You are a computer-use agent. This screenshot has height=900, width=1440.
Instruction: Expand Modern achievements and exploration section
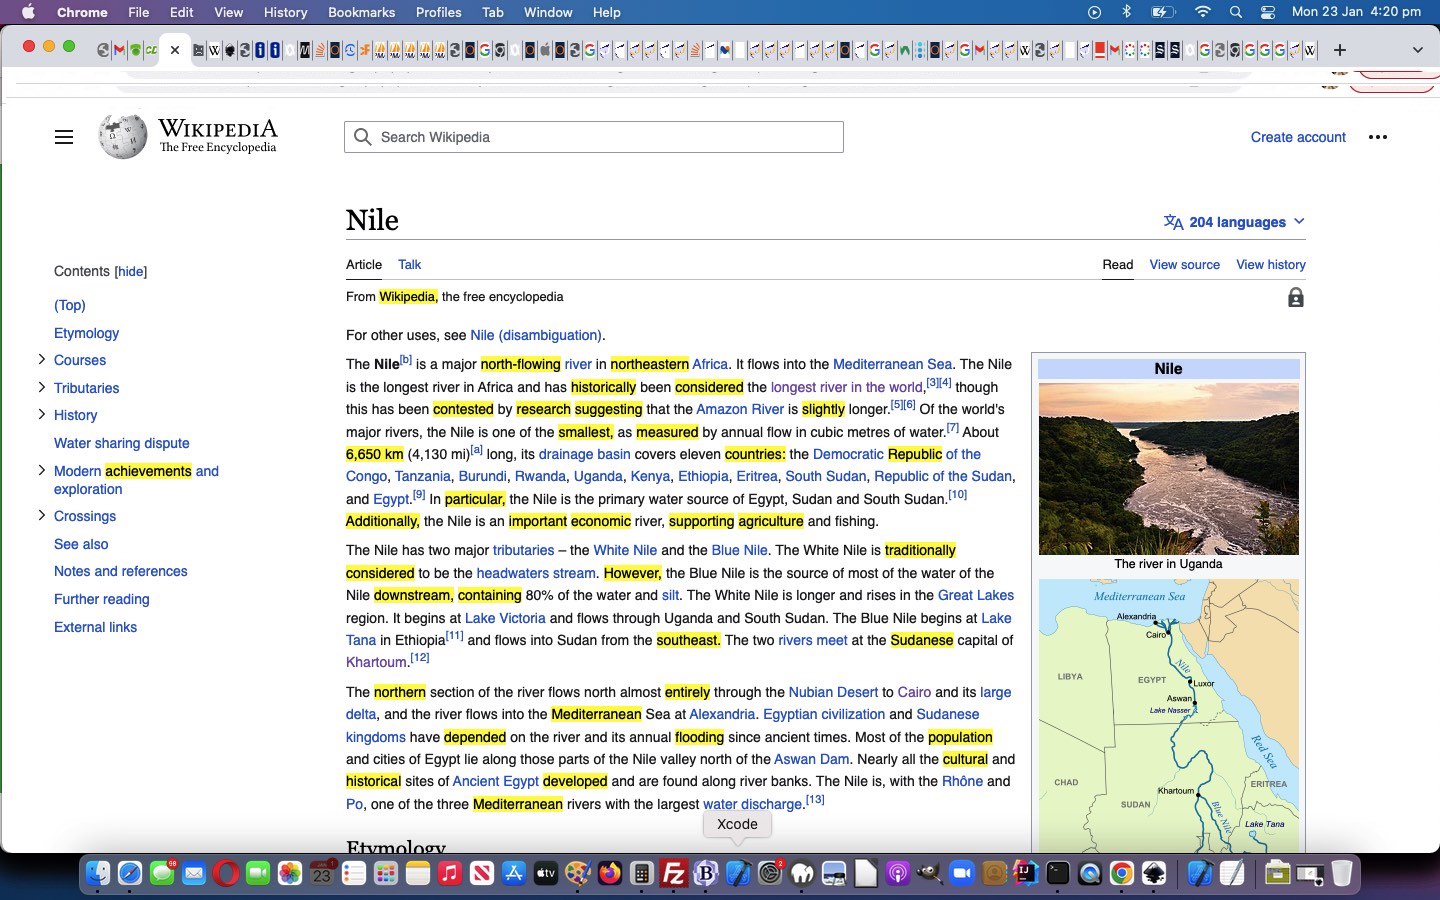tap(41, 470)
